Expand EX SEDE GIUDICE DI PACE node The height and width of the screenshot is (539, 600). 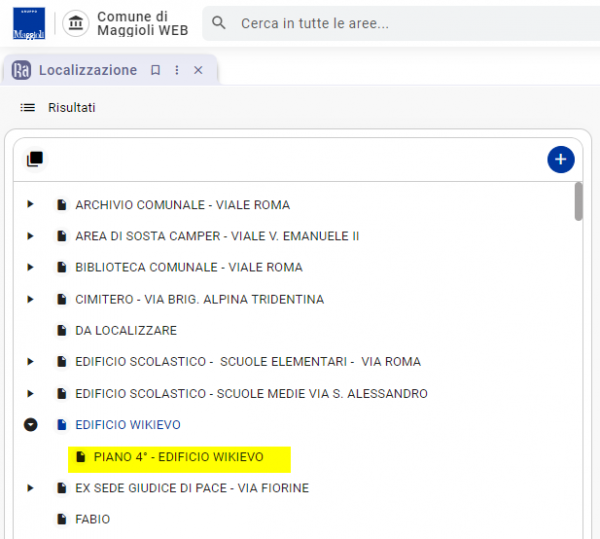pyautogui.click(x=30, y=488)
